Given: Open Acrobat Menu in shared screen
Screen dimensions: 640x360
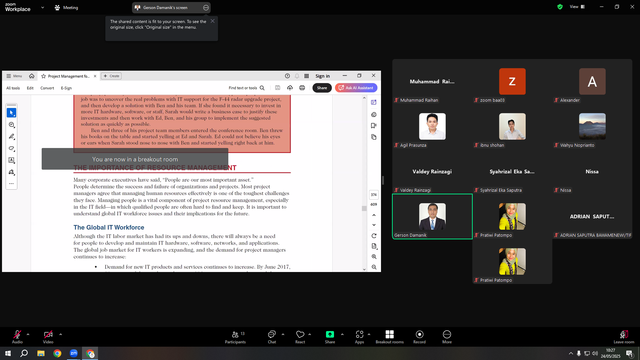Looking at the screenshot, I should pos(14,76).
